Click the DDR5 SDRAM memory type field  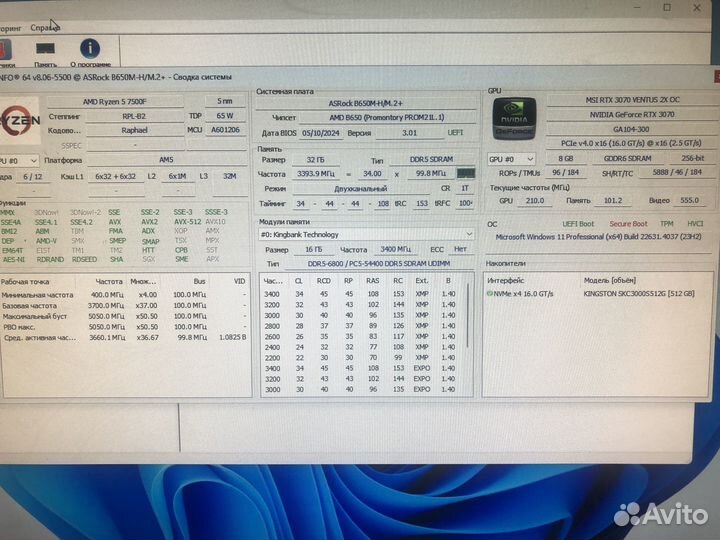[431, 159]
